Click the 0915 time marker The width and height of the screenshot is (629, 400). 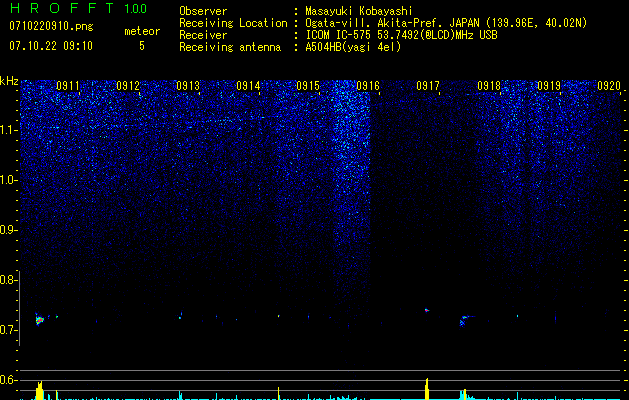click(x=308, y=86)
